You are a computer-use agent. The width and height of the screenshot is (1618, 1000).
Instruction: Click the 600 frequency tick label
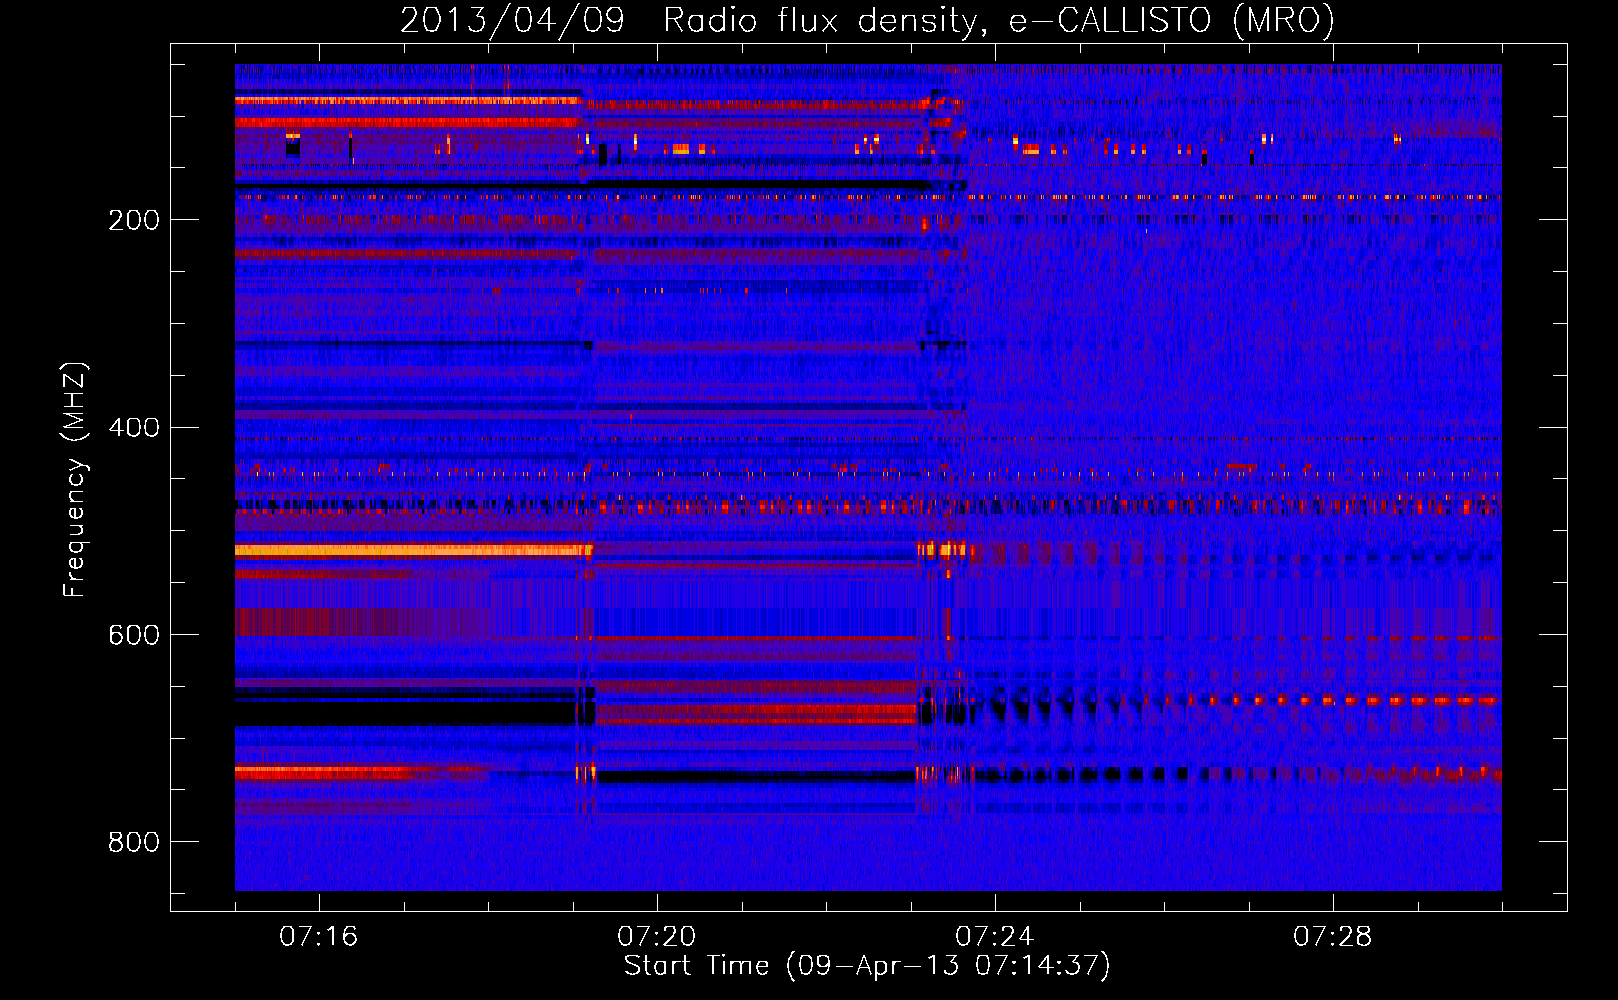click(x=134, y=636)
